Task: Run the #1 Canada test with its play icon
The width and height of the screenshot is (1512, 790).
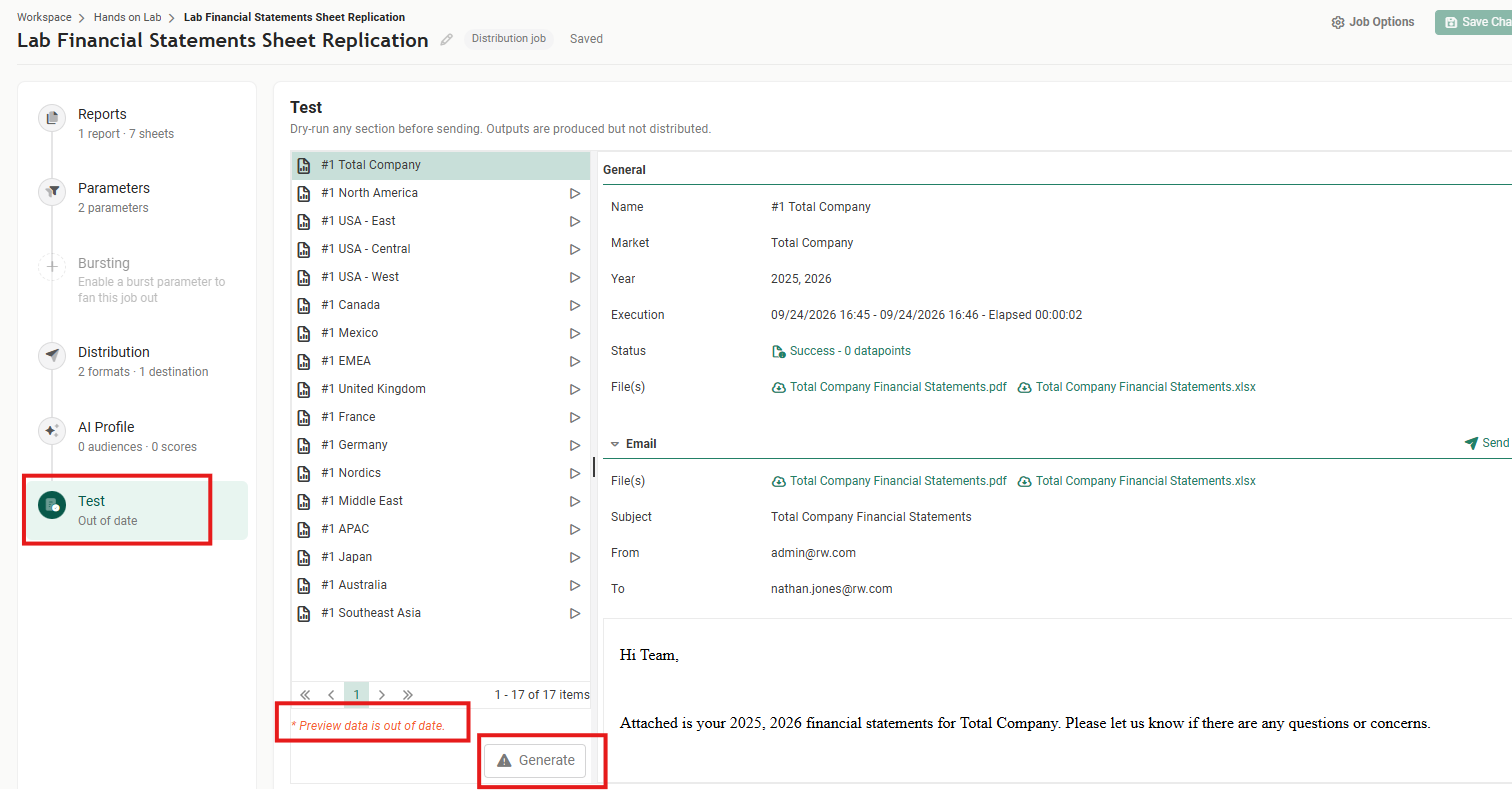Action: (x=575, y=305)
